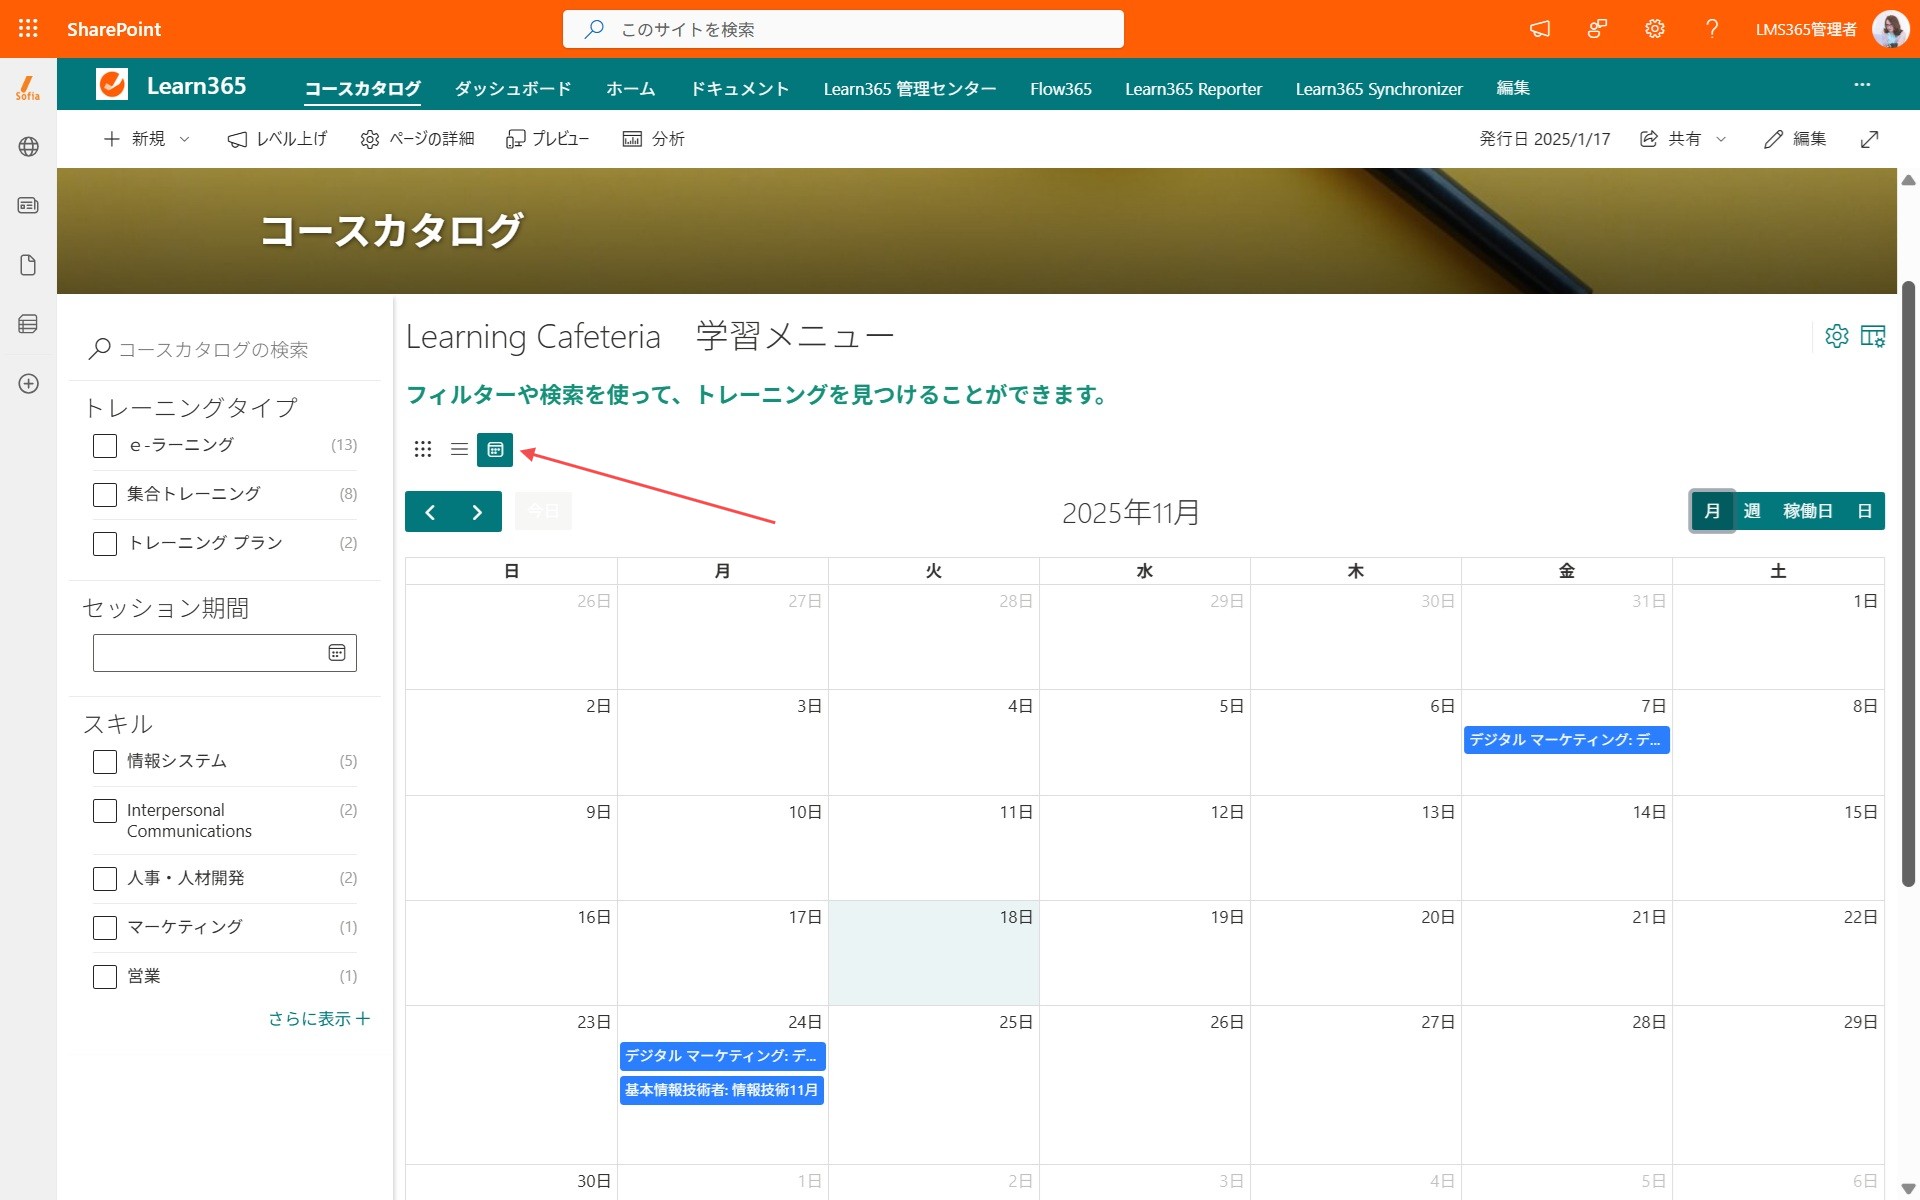Open the LMS365管理者 profile picture
1920x1200 pixels.
tap(1890, 29)
